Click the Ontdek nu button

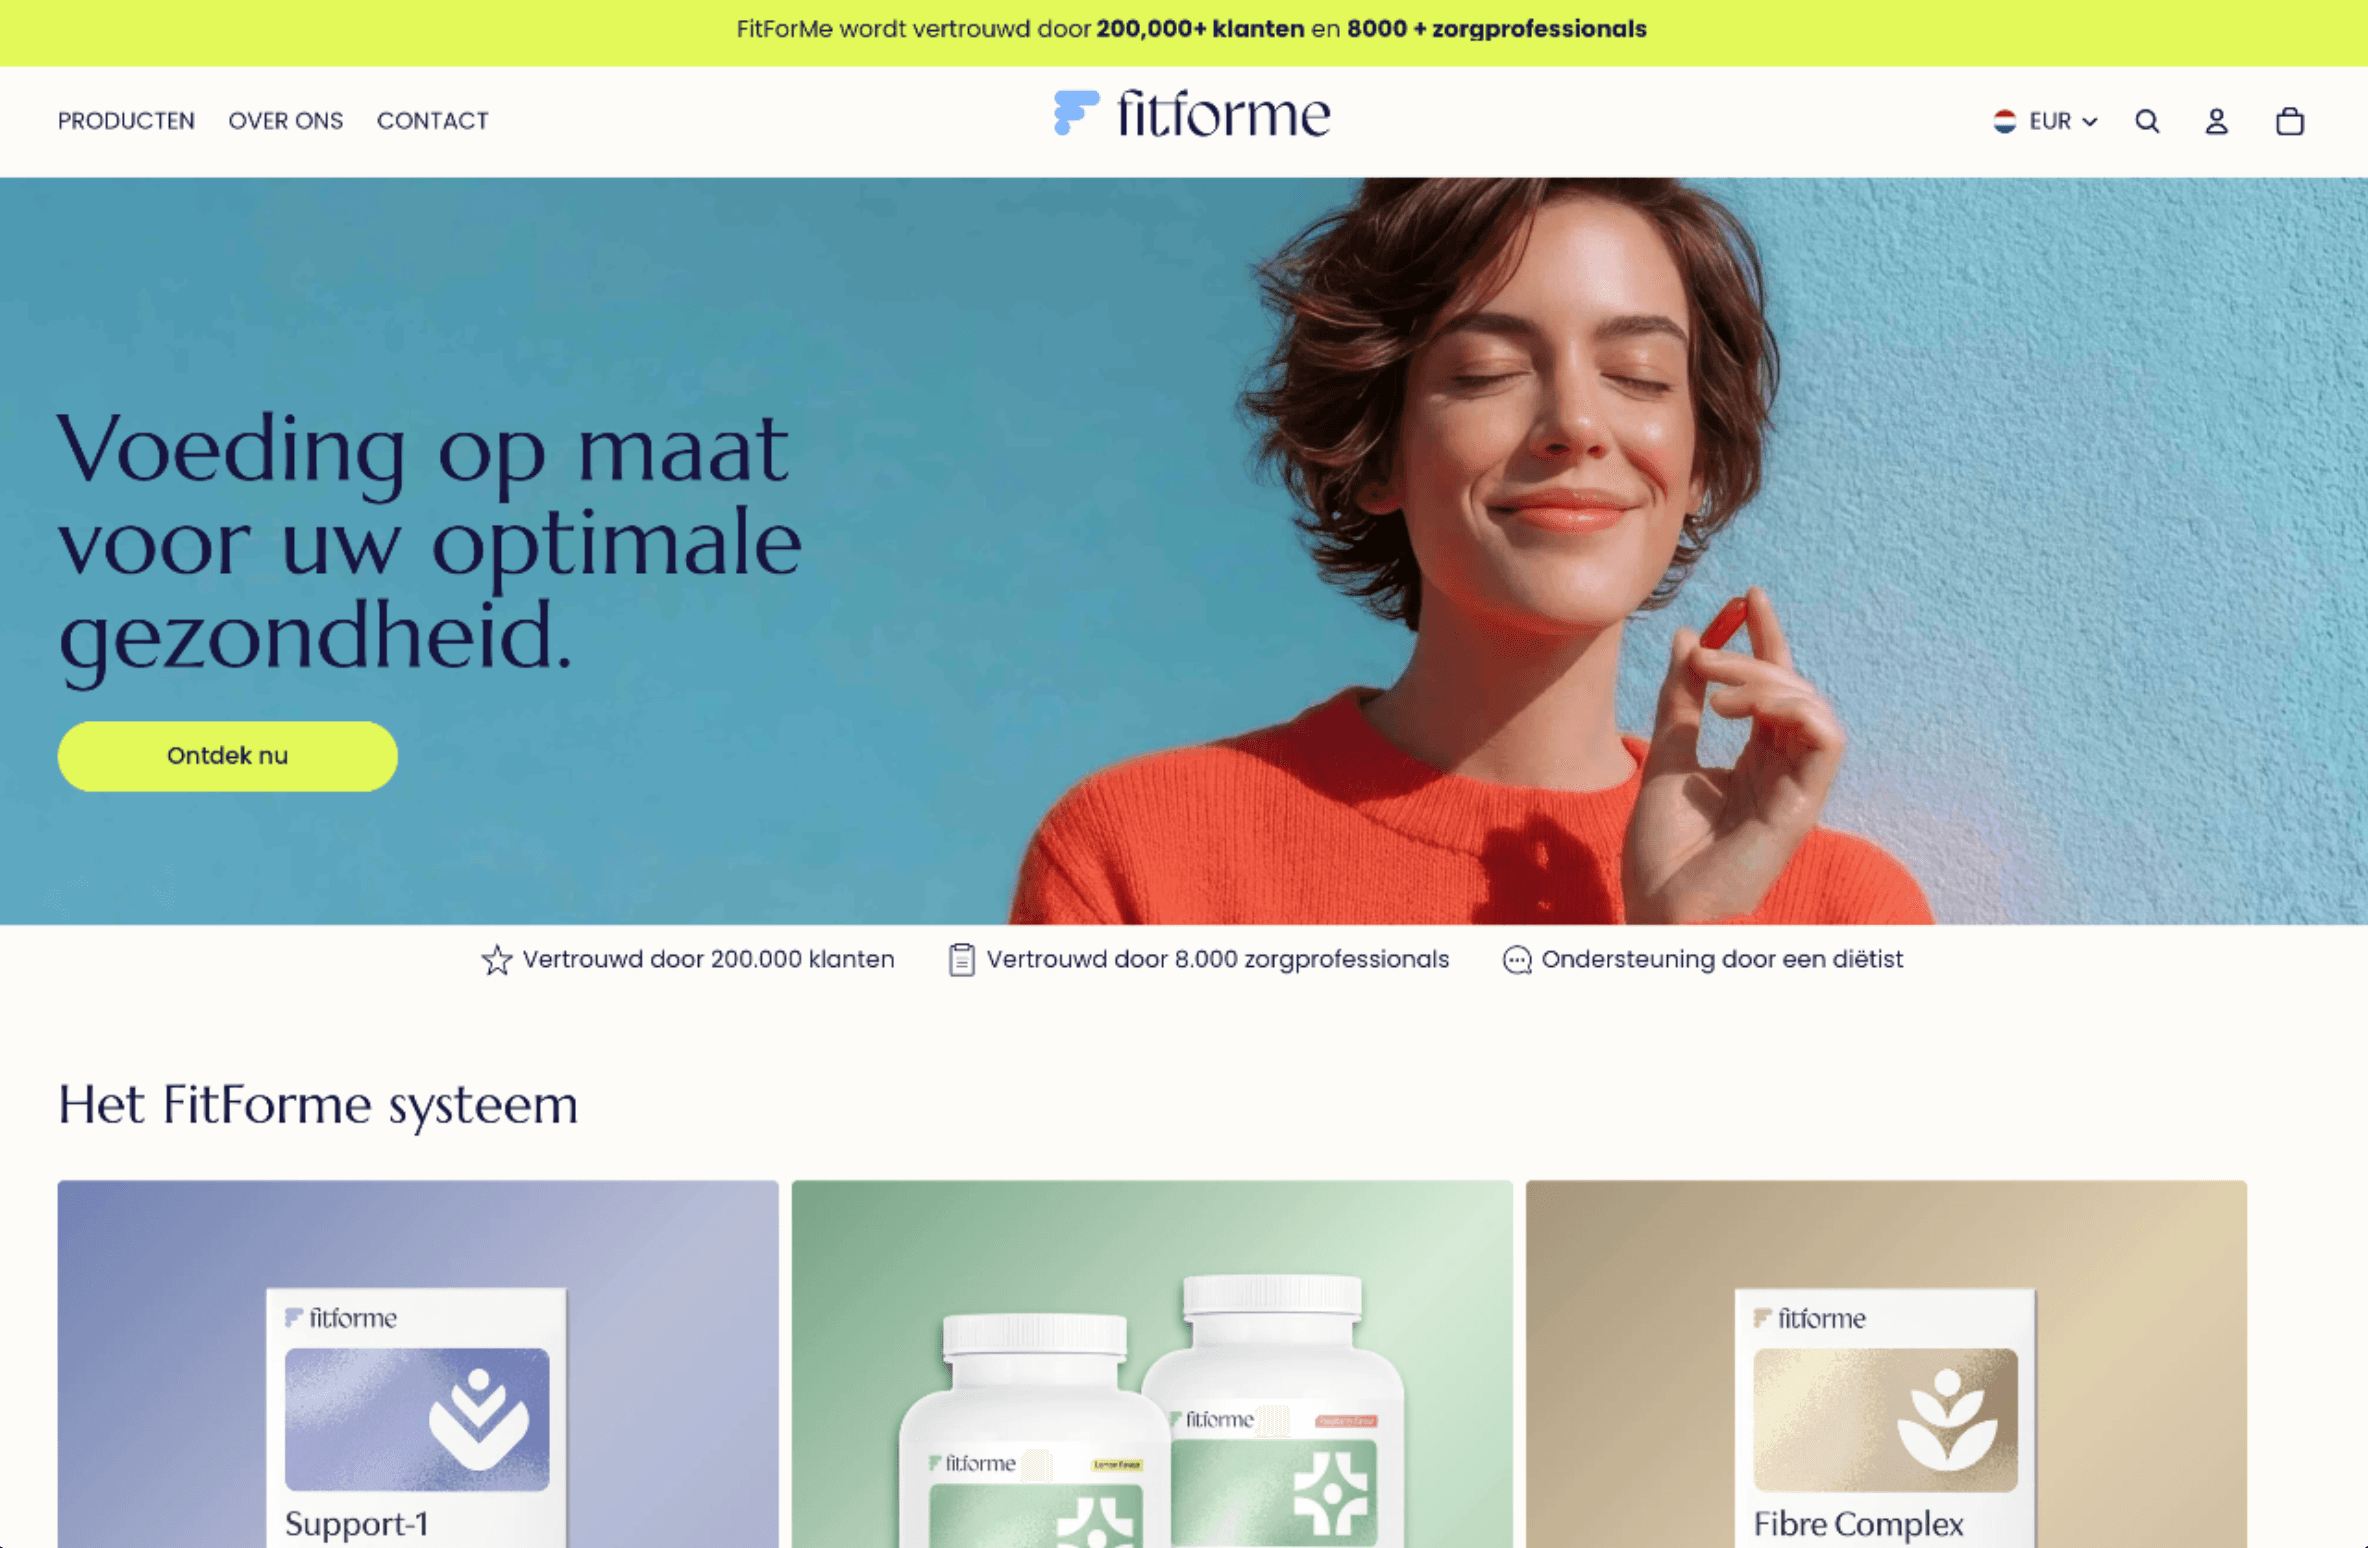227,756
